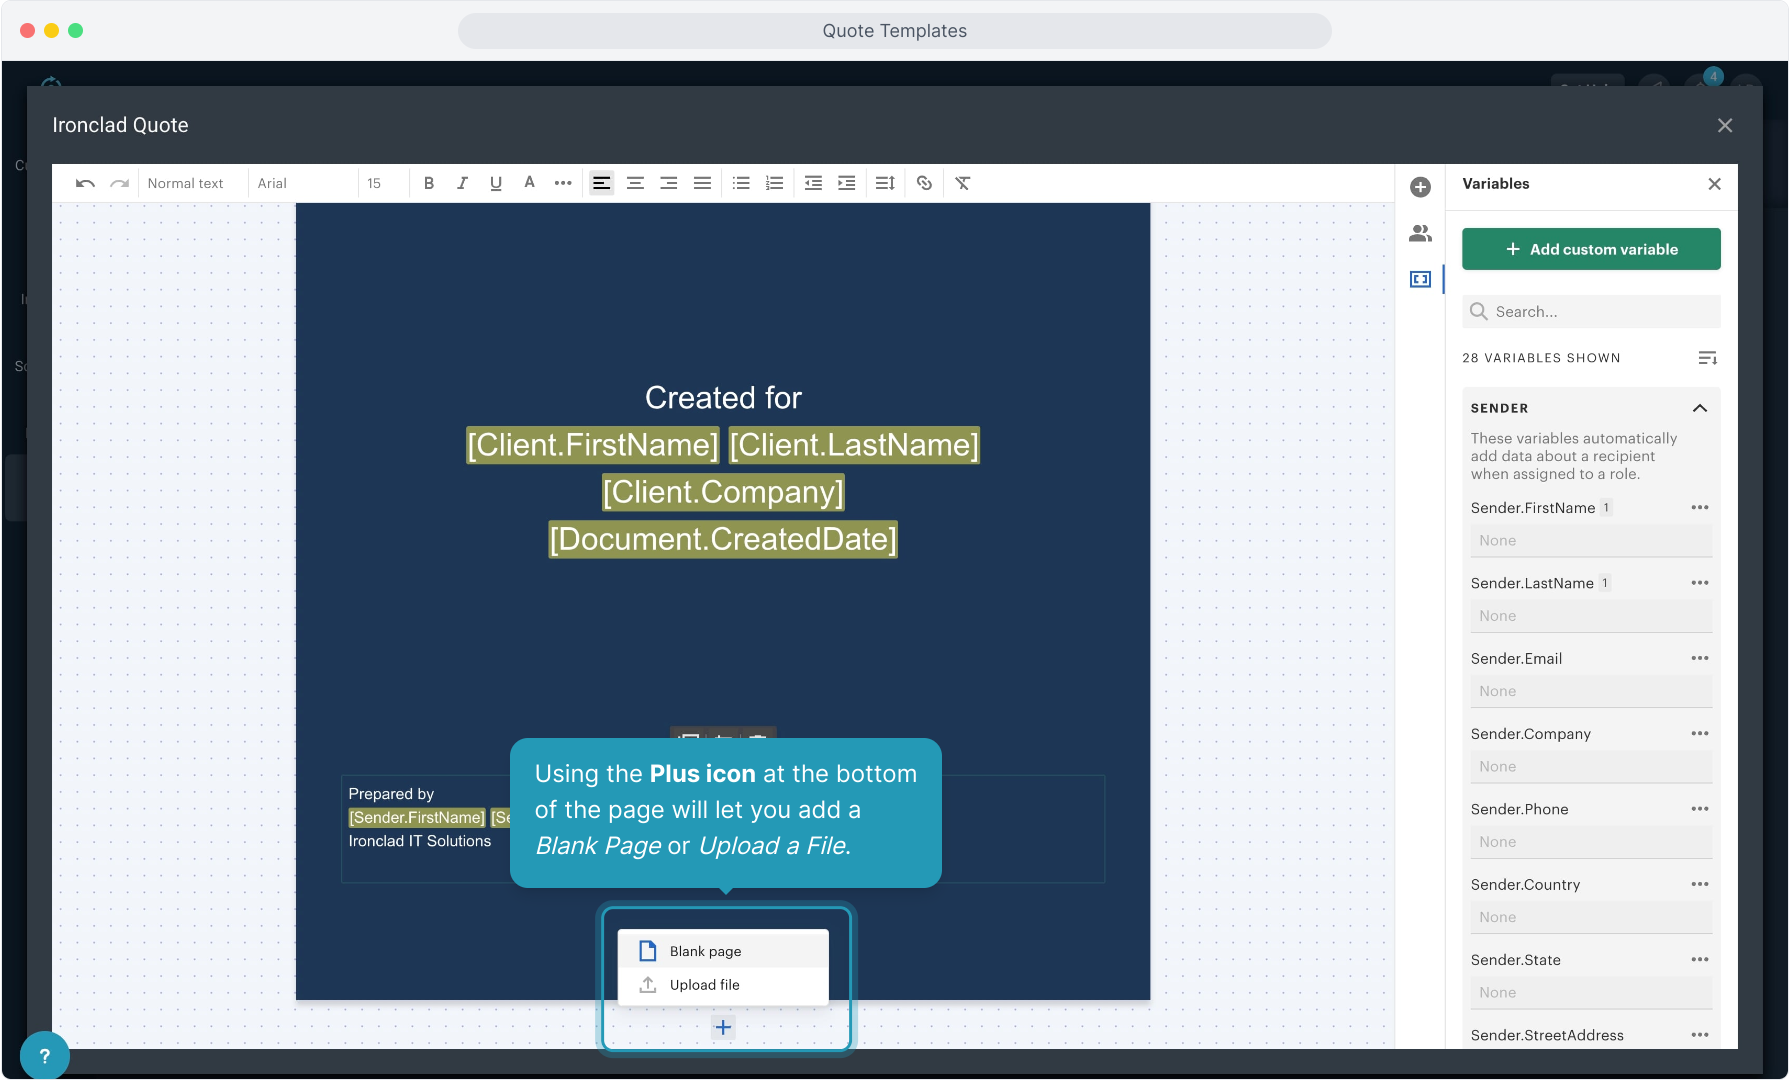Image resolution: width=1790 pixels, height=1080 pixels.
Task: Collapse the Sender variables section
Action: (1699, 408)
